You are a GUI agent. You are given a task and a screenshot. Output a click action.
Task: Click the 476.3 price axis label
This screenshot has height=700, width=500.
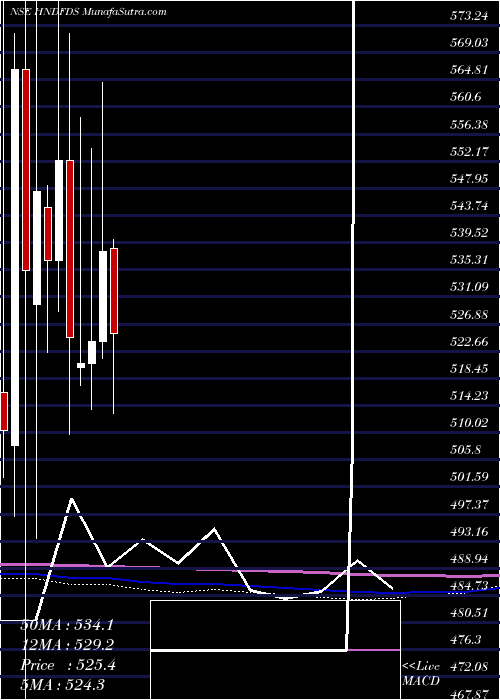pos(468,641)
